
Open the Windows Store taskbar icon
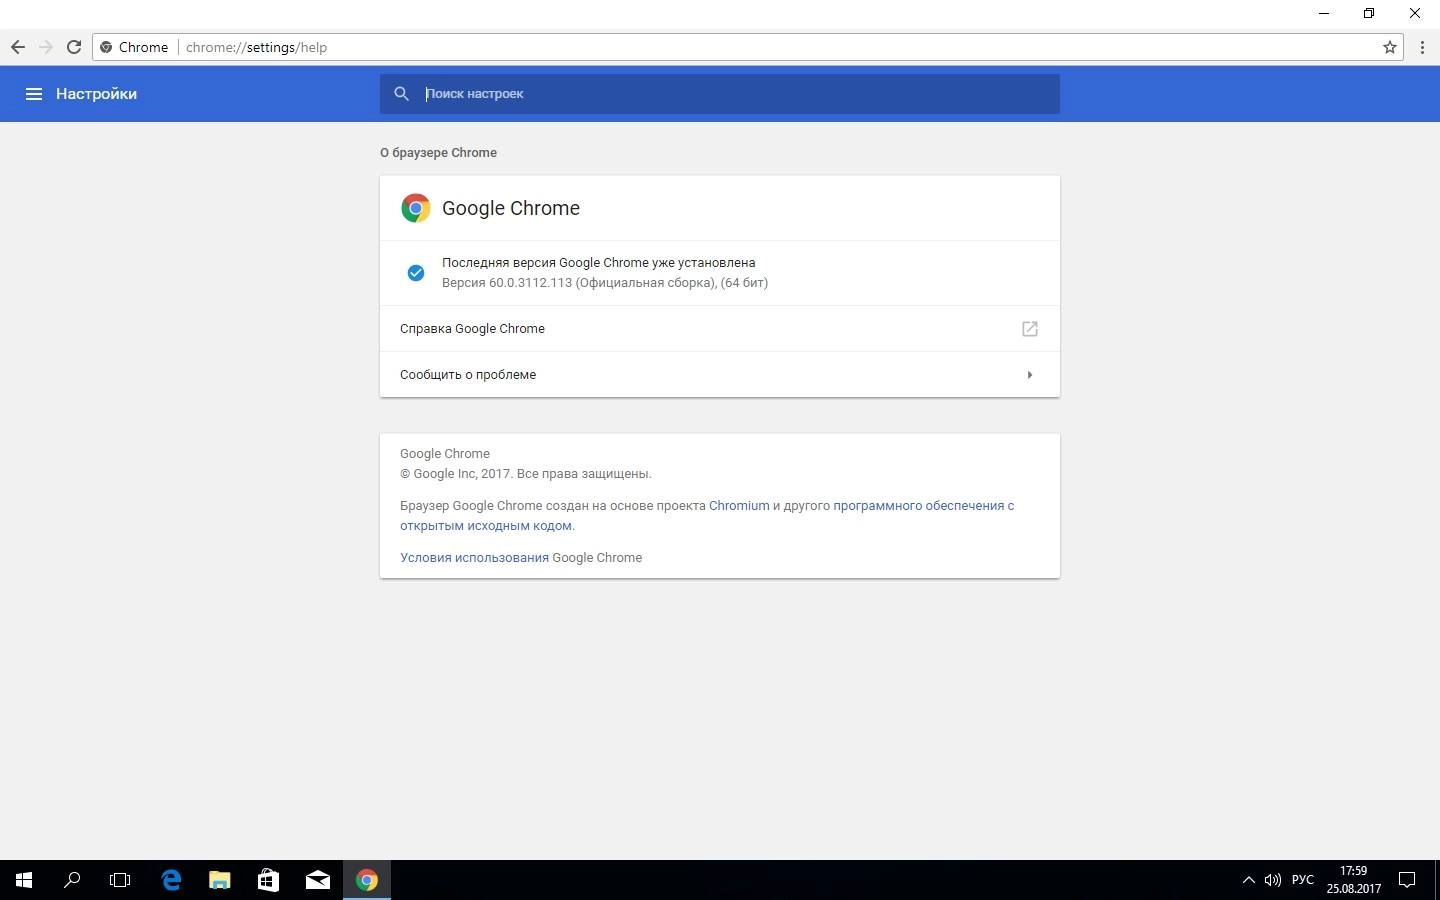point(268,880)
